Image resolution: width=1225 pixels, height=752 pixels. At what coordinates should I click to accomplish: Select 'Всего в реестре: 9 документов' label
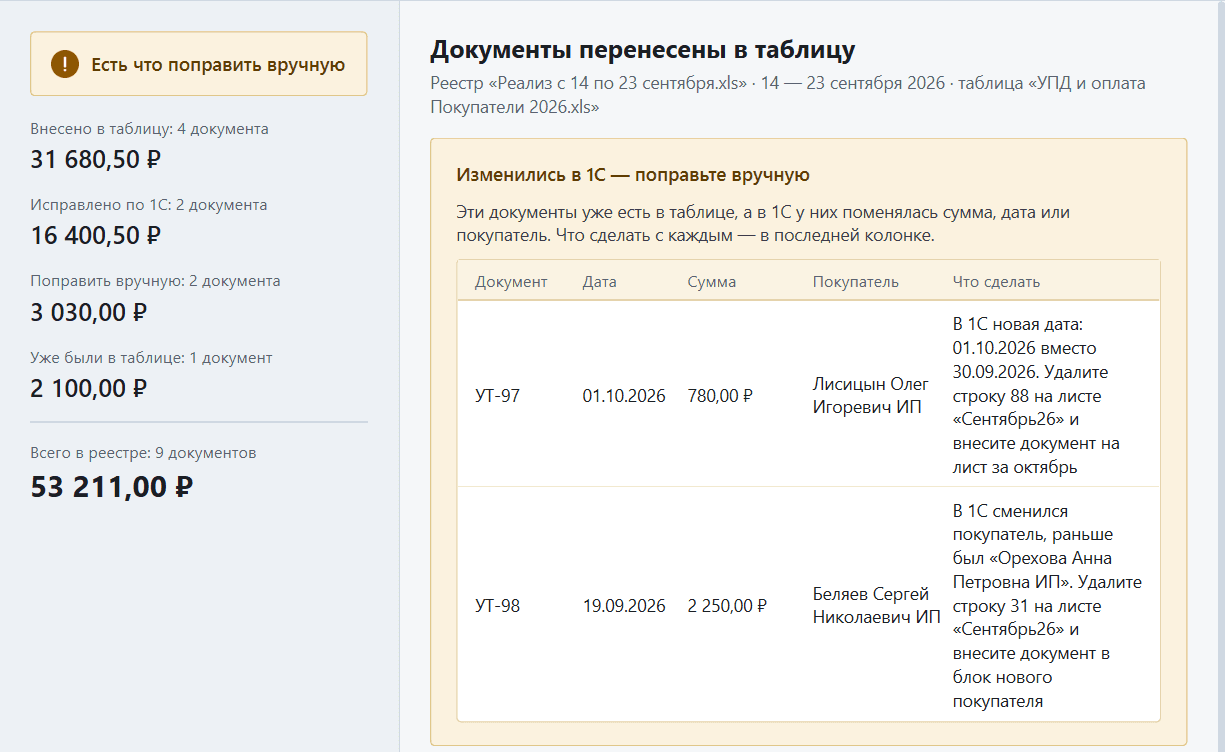pos(143,453)
